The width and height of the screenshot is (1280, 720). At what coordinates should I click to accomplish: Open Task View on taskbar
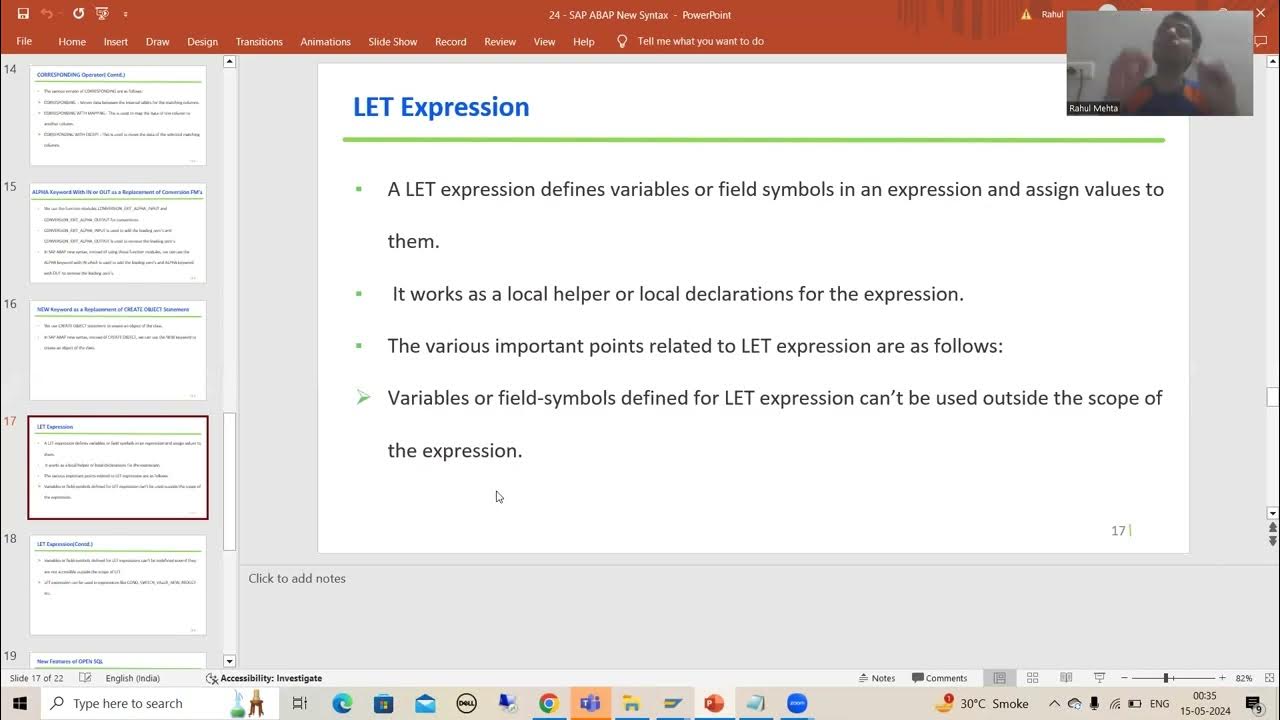click(299, 704)
